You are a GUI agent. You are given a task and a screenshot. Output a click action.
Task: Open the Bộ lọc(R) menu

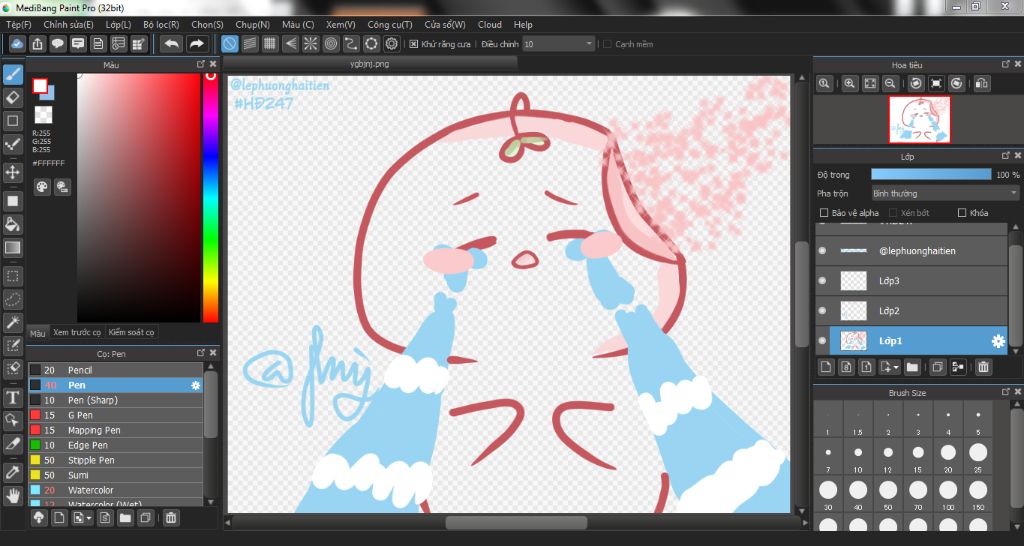pyautogui.click(x=161, y=25)
